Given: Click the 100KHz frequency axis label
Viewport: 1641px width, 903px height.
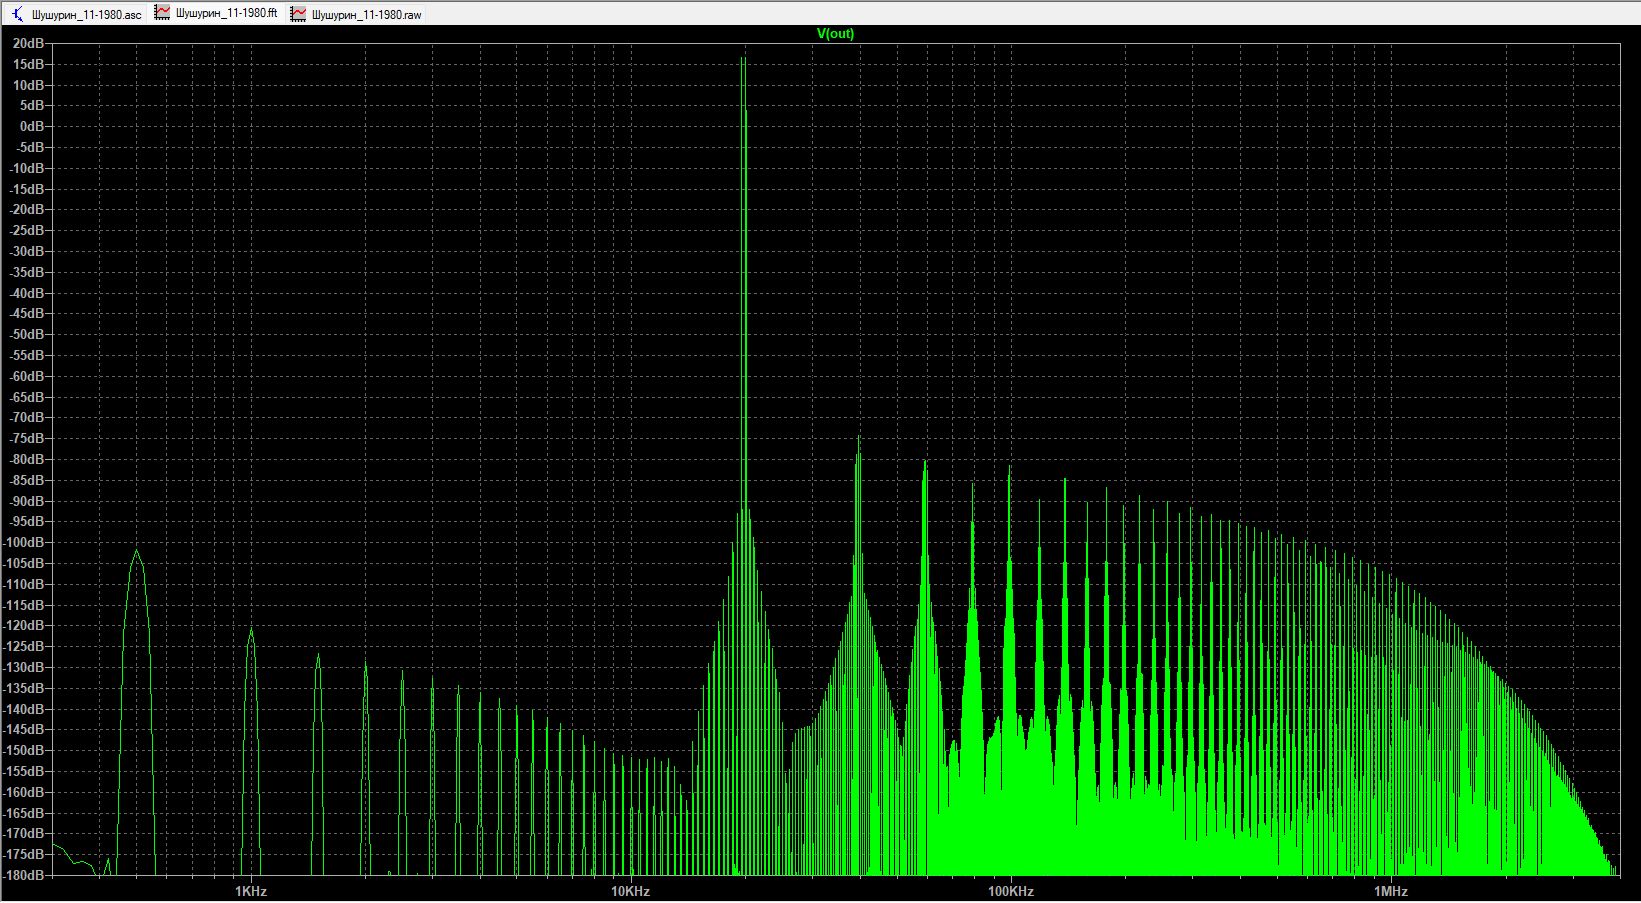Looking at the screenshot, I should pos(1010,891).
